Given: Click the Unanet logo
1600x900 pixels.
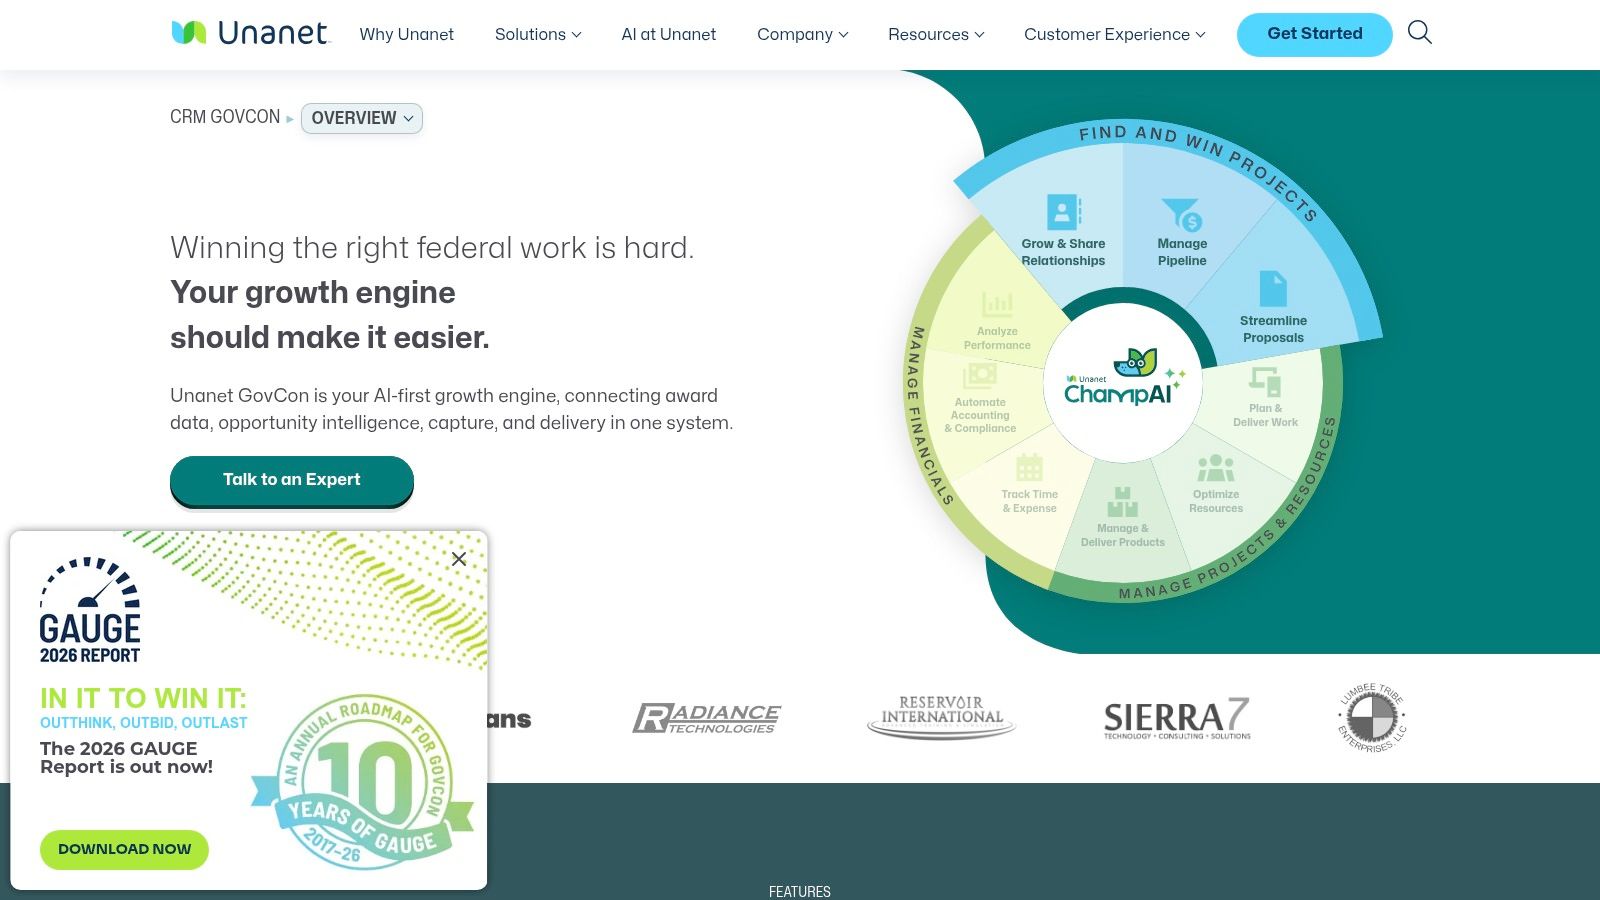Looking at the screenshot, I should pyautogui.click(x=249, y=33).
